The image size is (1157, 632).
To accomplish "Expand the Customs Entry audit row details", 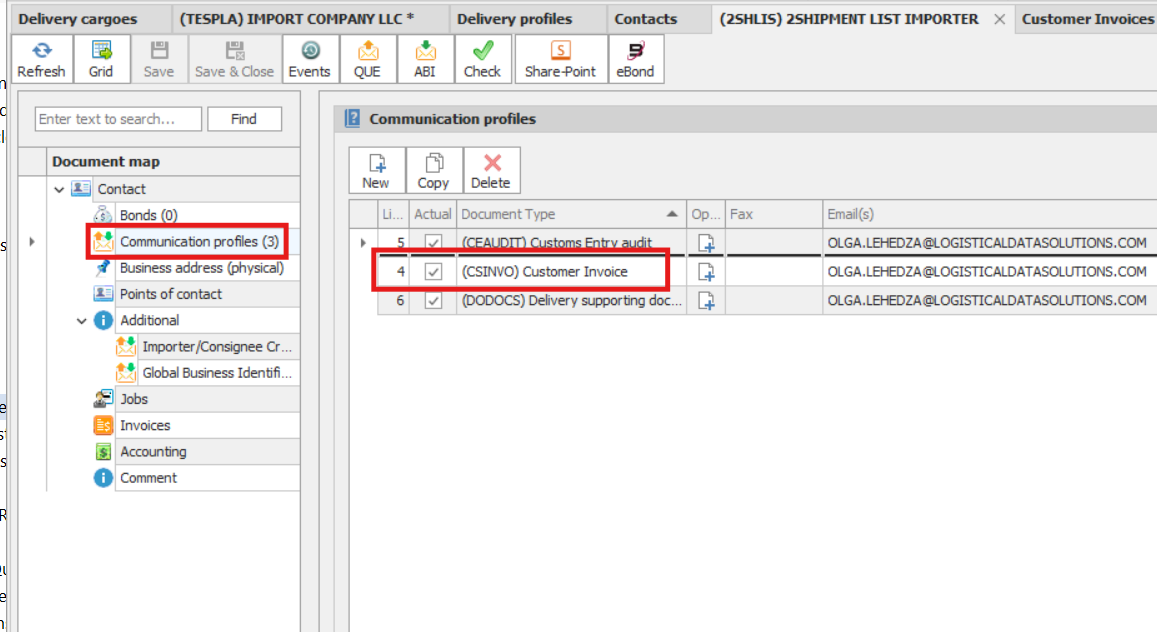I will pos(363,242).
